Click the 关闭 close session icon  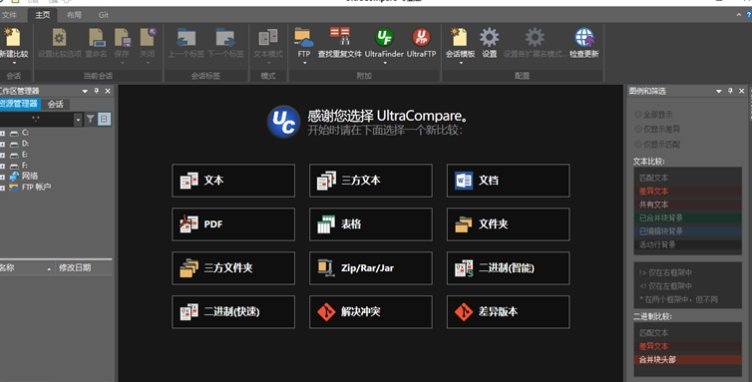148,37
